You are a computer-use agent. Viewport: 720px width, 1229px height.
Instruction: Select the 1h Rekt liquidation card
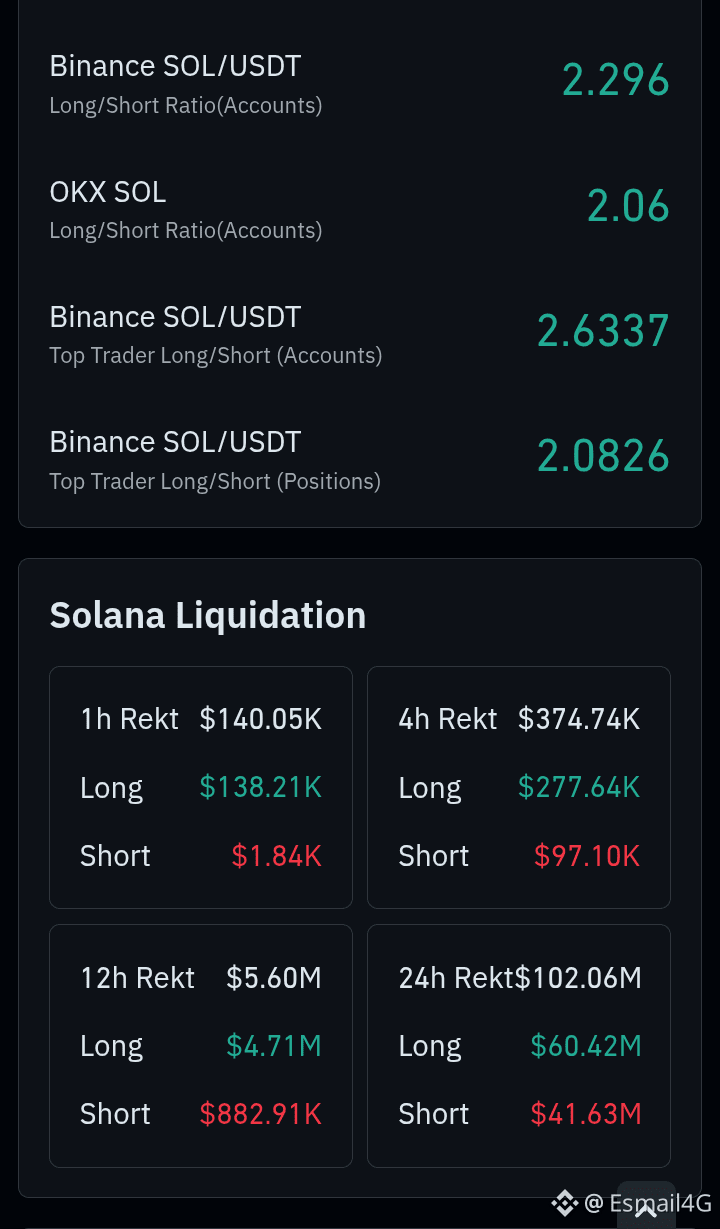click(201, 787)
